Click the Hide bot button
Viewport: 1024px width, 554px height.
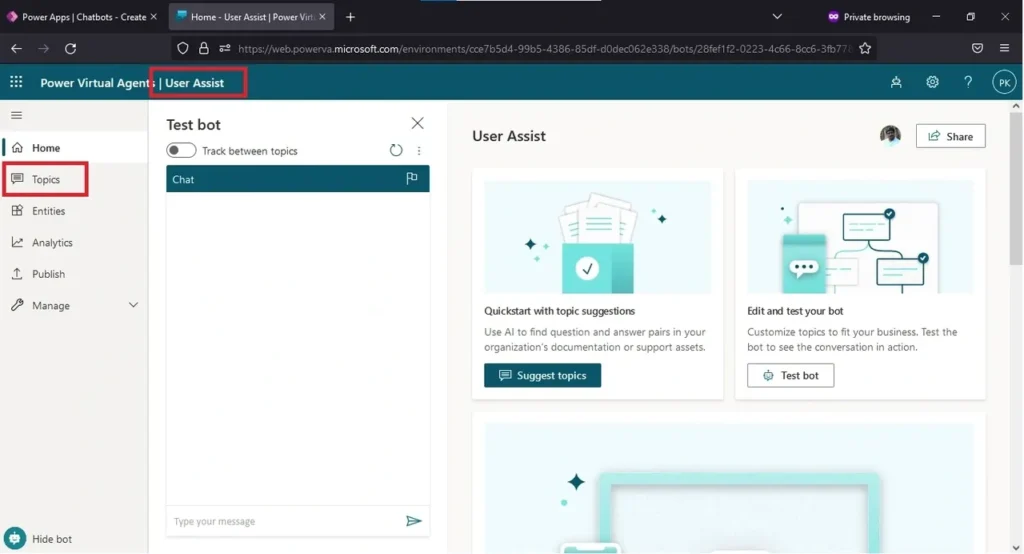38,538
